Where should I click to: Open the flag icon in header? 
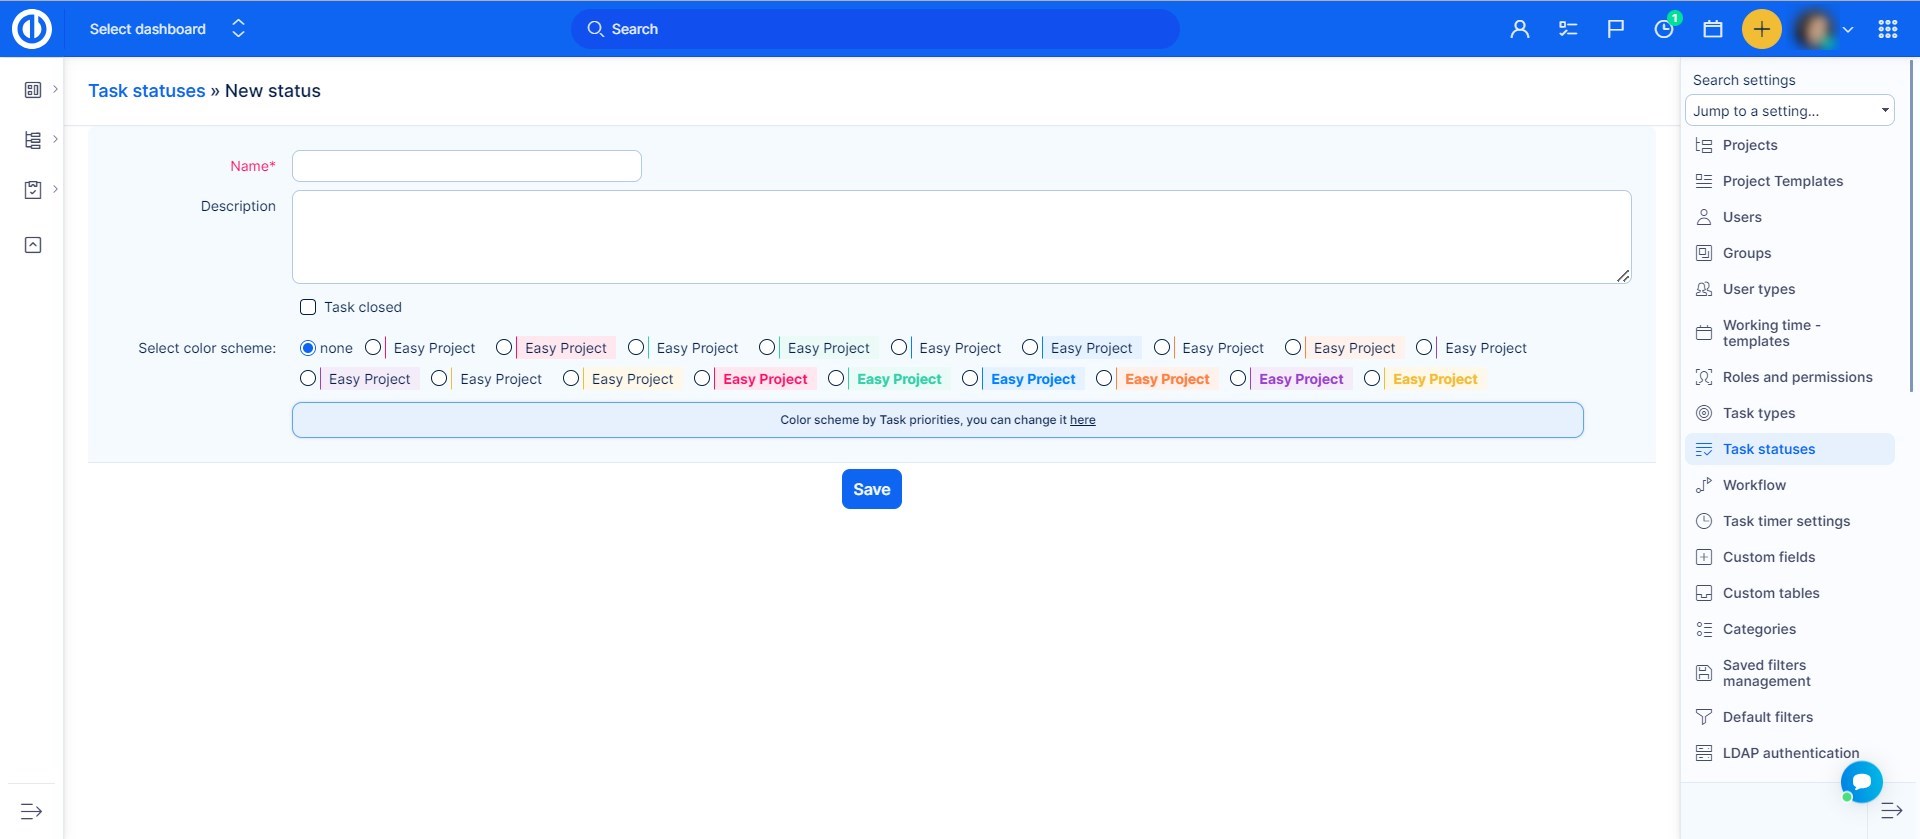pos(1615,29)
